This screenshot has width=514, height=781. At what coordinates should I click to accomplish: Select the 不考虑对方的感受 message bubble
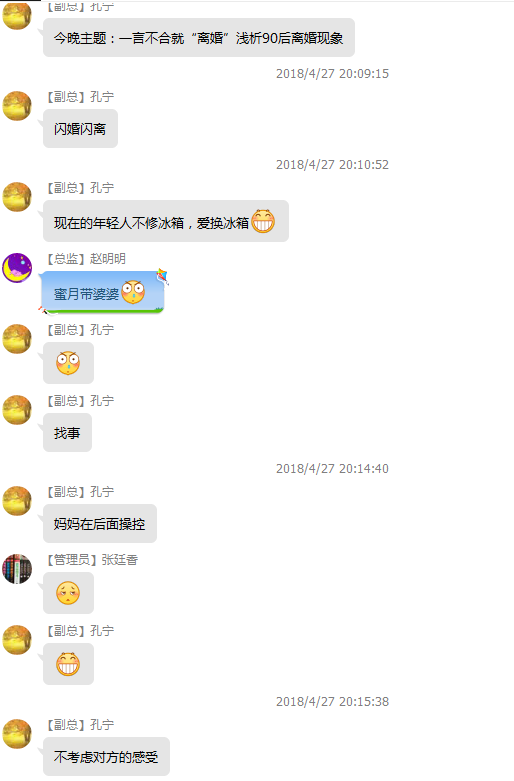pyautogui.click(x=106, y=757)
